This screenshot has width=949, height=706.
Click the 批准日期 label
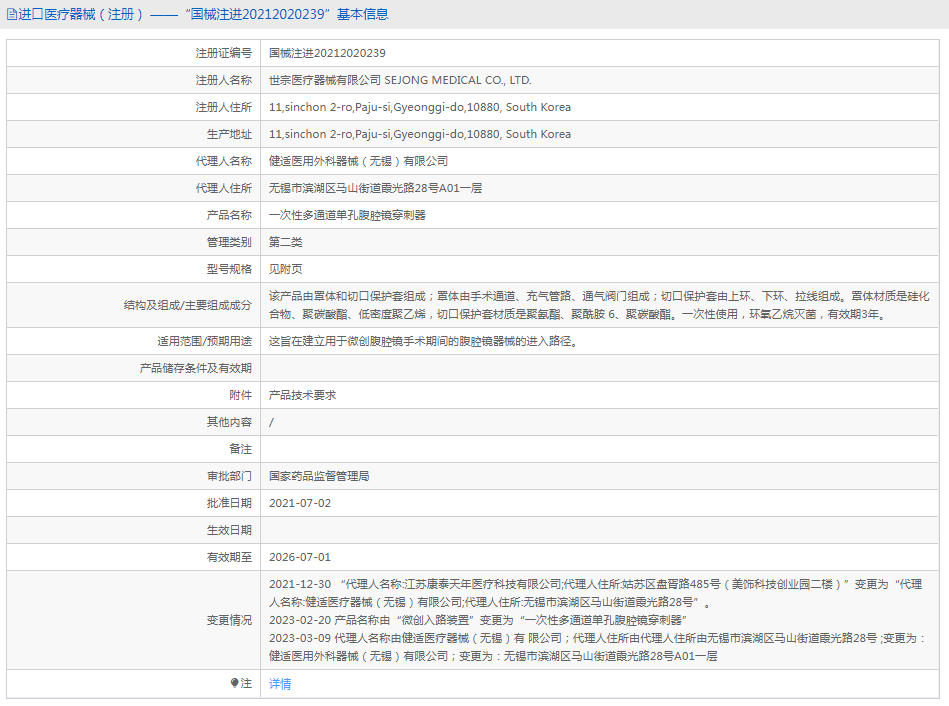pos(229,503)
